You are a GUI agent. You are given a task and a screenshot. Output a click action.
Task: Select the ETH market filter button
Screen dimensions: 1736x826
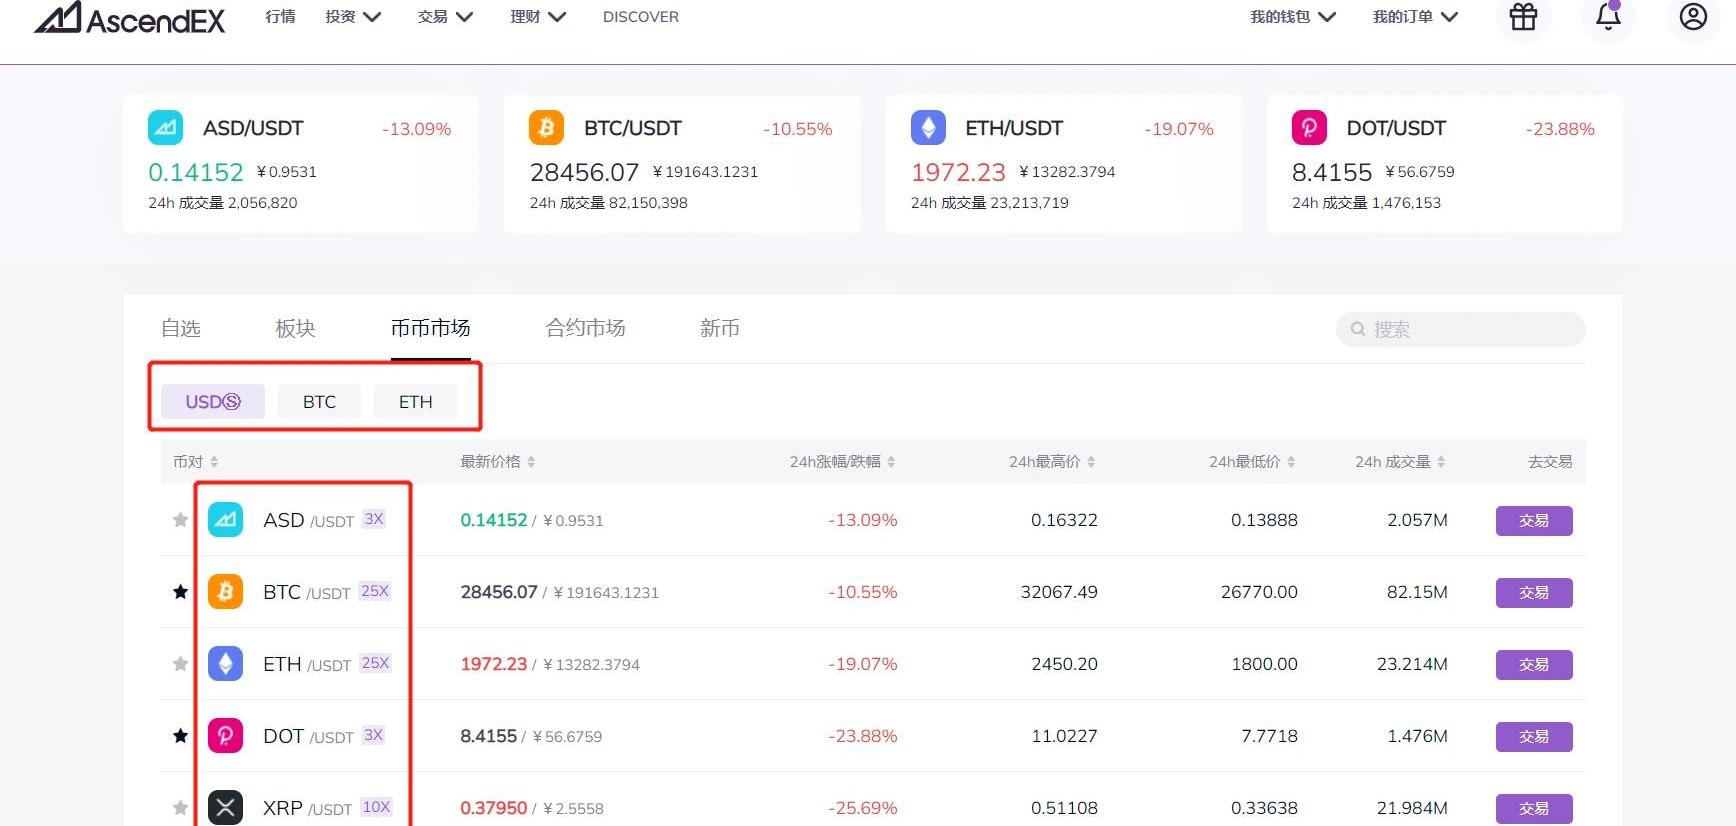[415, 402]
